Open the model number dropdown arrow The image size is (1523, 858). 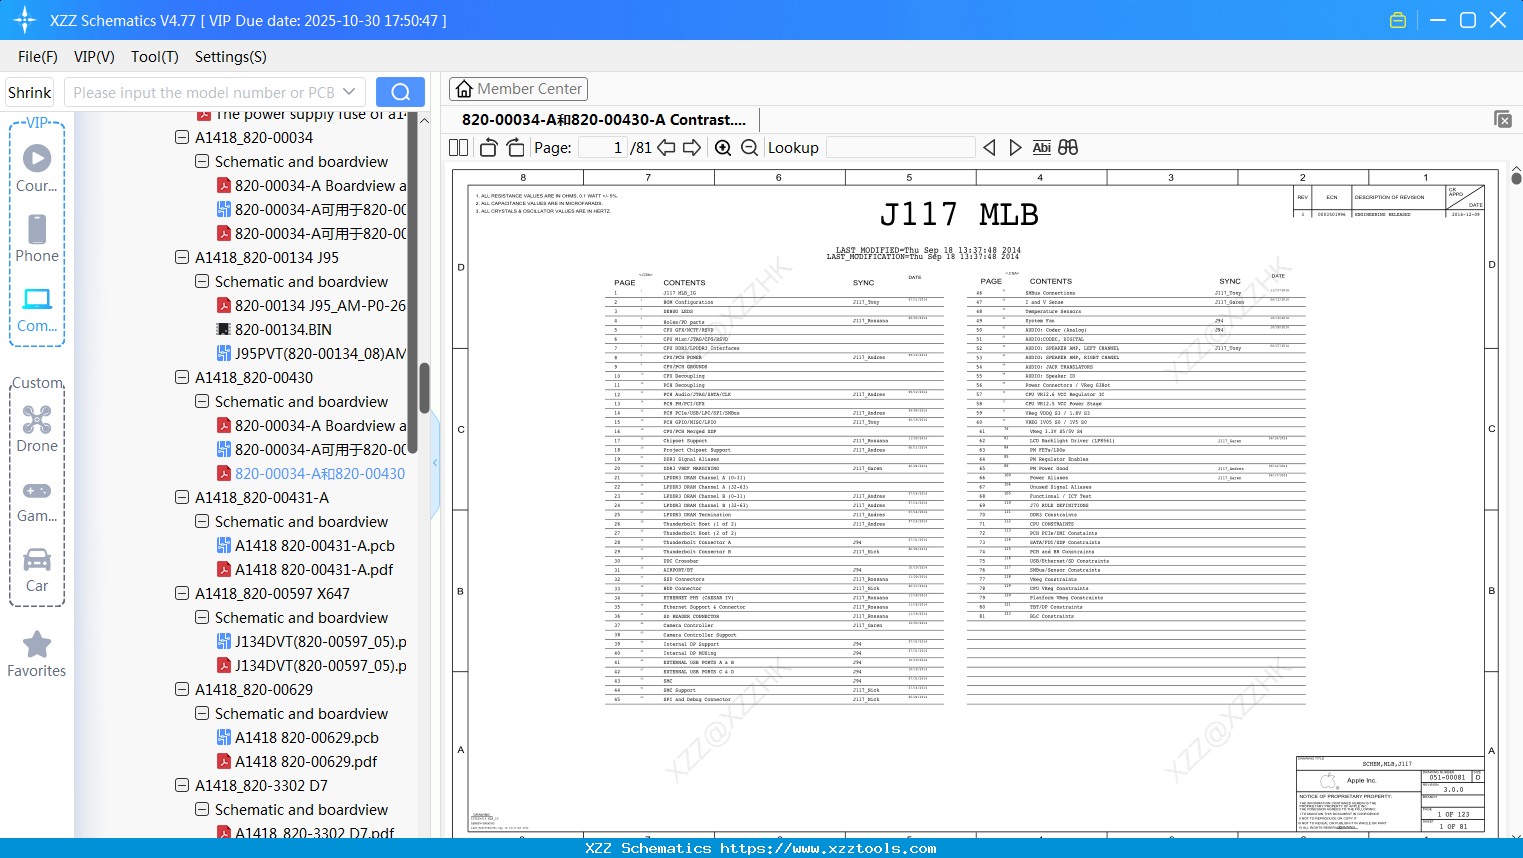(x=349, y=92)
